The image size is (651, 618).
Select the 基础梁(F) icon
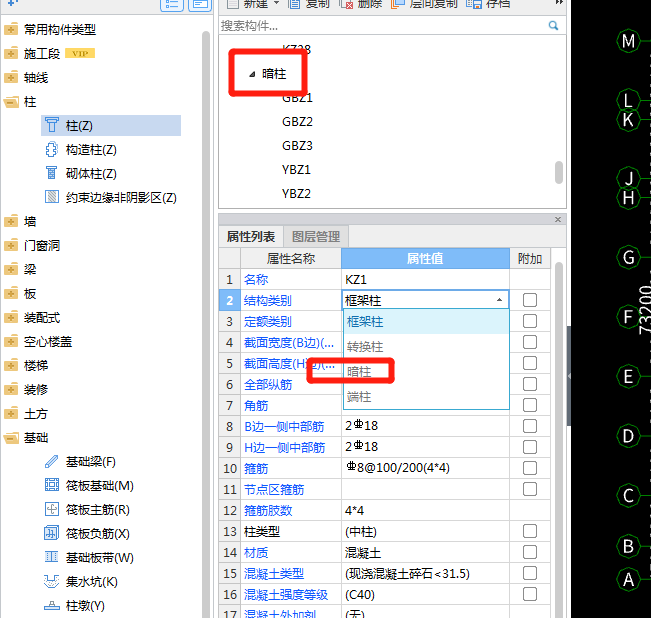tap(51, 461)
